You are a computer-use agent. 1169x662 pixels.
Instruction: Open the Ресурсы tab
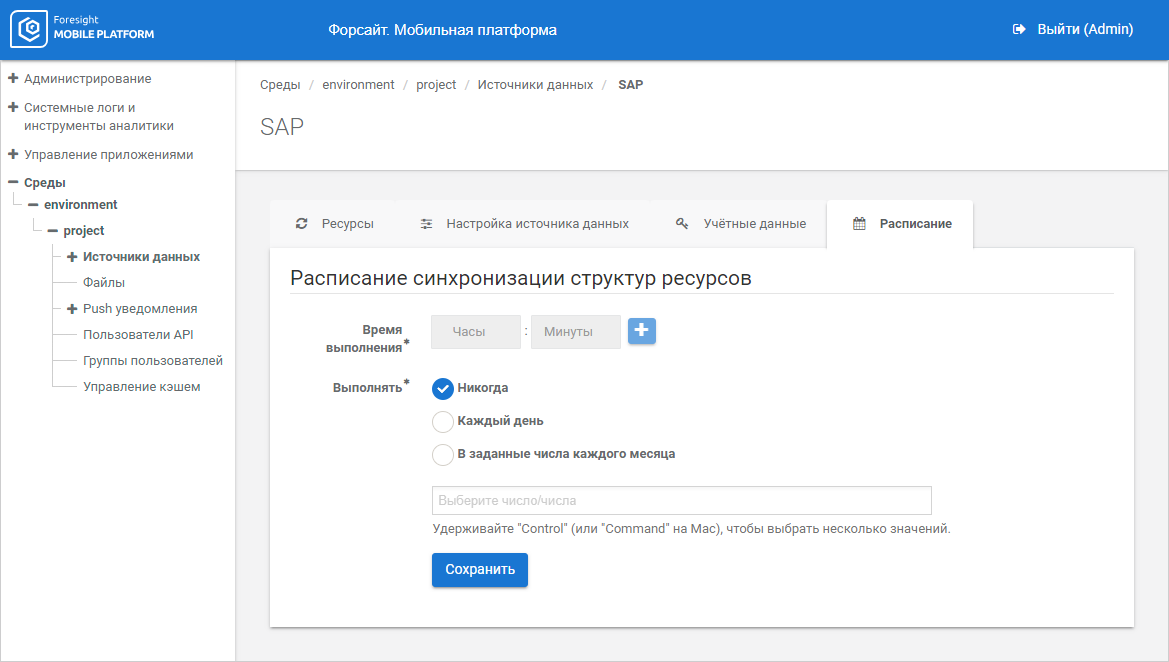click(335, 224)
